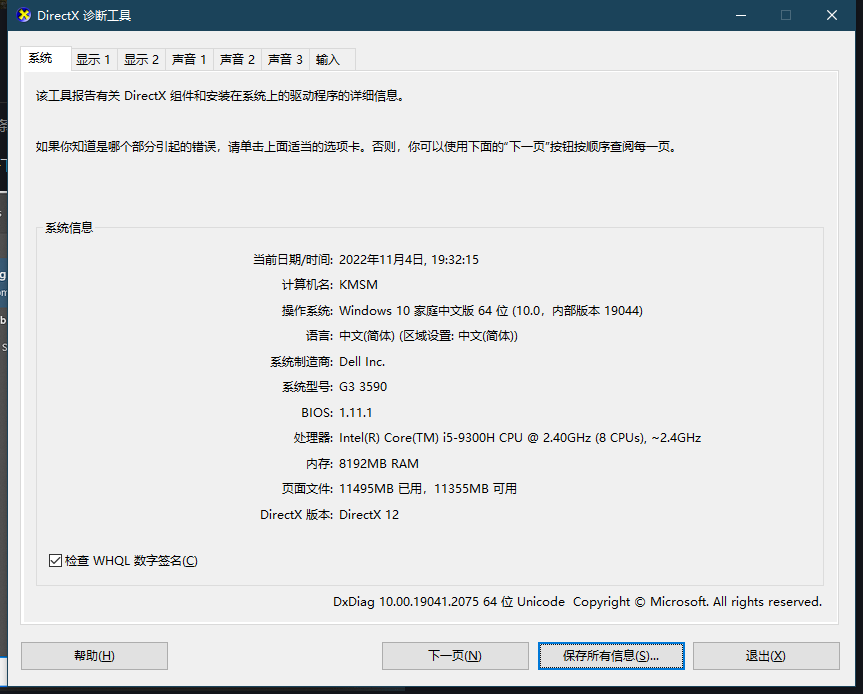Toggle the 检查 WHQL 数字签名 checkbox
The image size is (863, 694).
[55, 560]
